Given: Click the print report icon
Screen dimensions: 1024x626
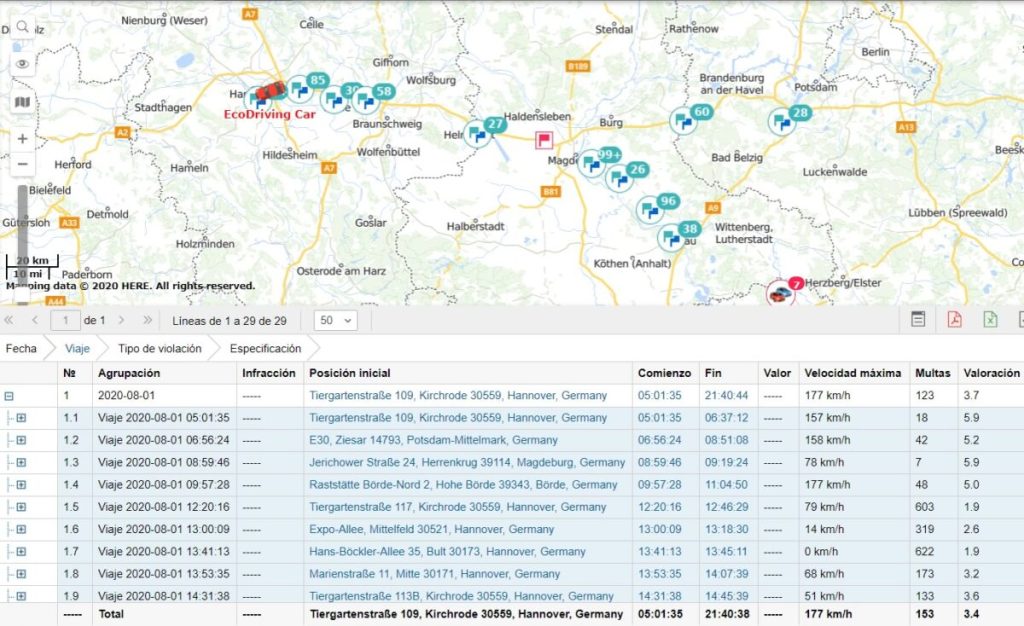Looking at the screenshot, I should tap(917, 320).
